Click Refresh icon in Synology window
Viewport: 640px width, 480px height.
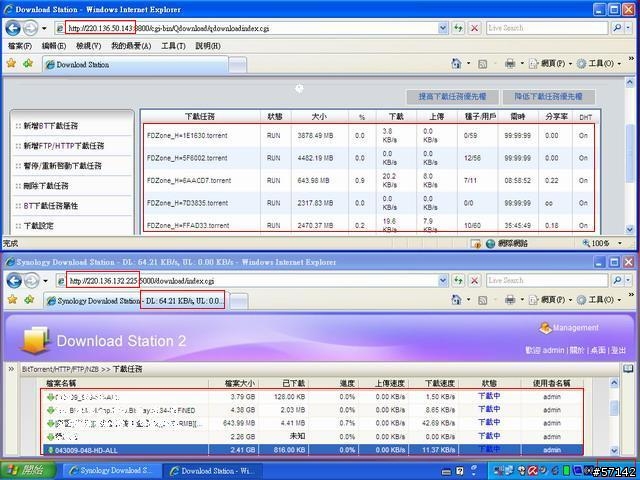[x=458, y=280]
